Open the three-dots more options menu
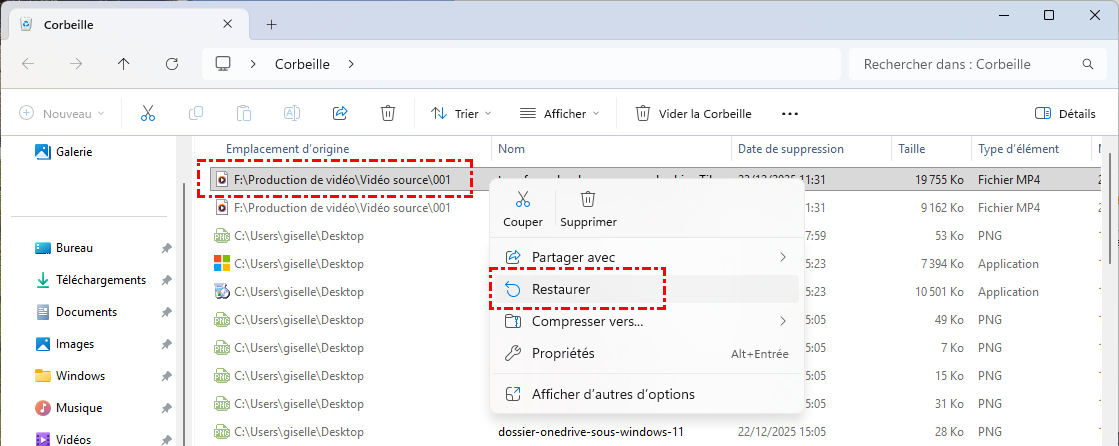The image size is (1119, 446). coord(790,113)
